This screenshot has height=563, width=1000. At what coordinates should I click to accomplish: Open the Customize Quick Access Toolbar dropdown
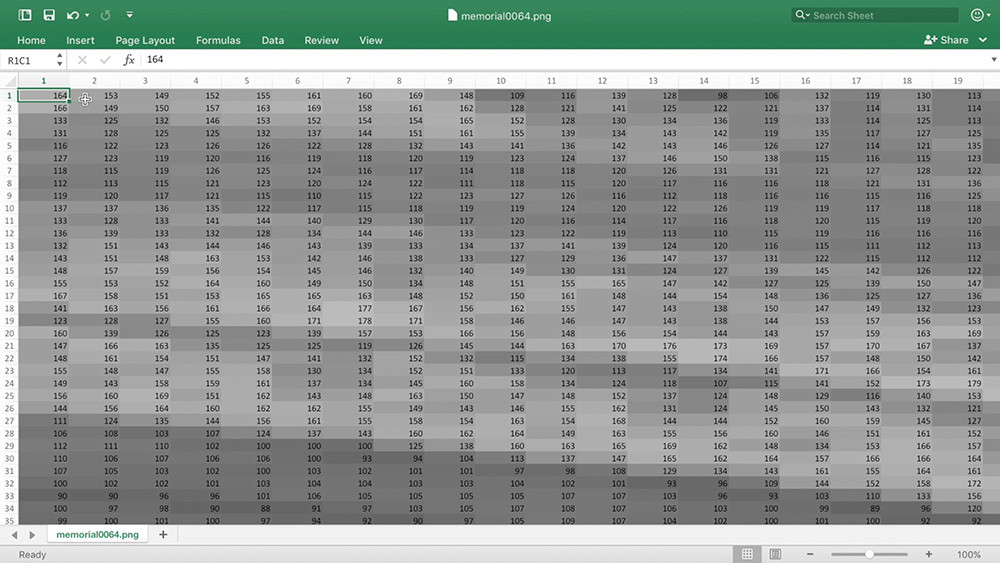(132, 16)
